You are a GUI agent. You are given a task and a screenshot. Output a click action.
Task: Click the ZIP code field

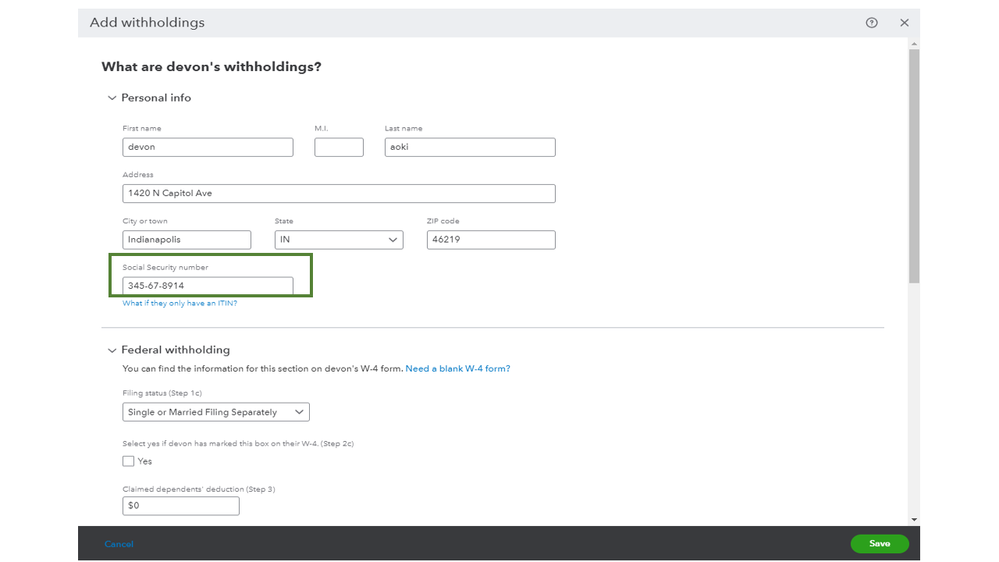click(x=490, y=240)
